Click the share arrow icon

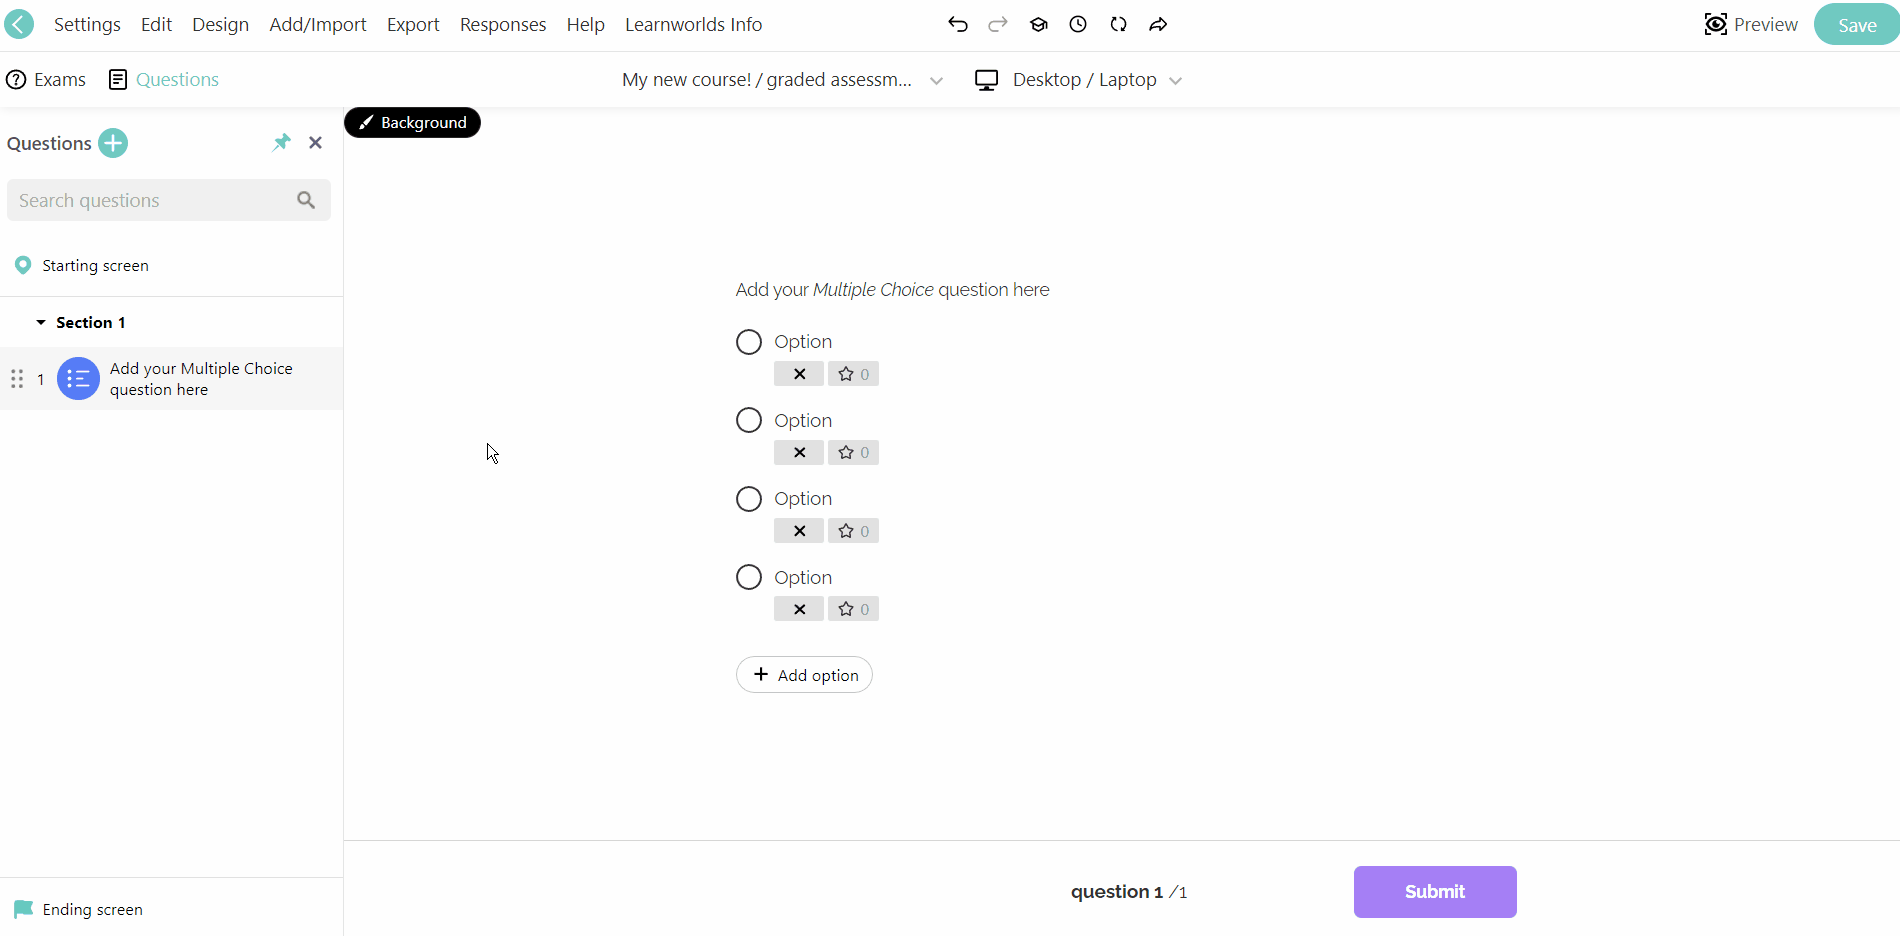[x=1158, y=24]
